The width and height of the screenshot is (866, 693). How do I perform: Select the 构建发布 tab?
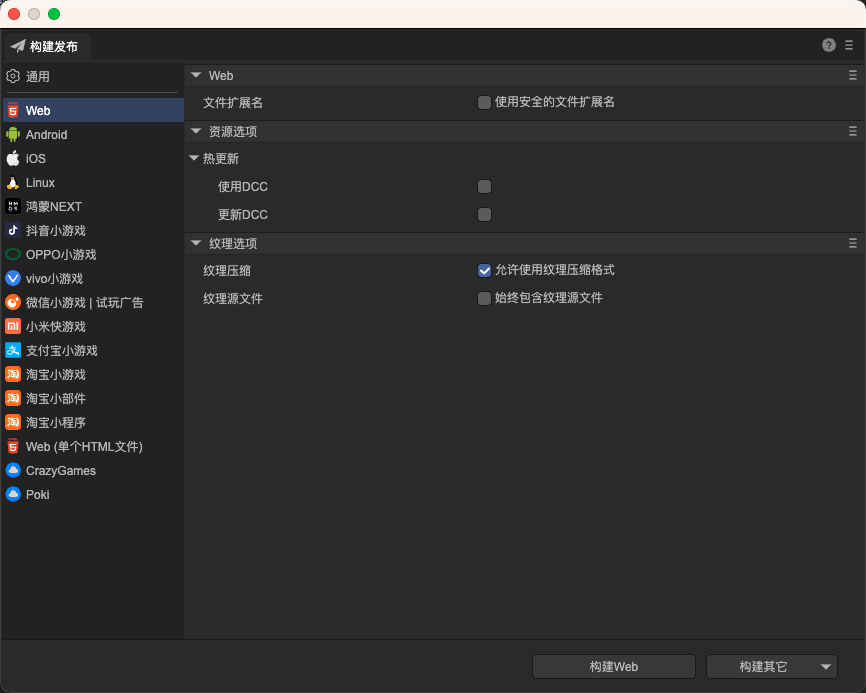[x=48, y=46]
